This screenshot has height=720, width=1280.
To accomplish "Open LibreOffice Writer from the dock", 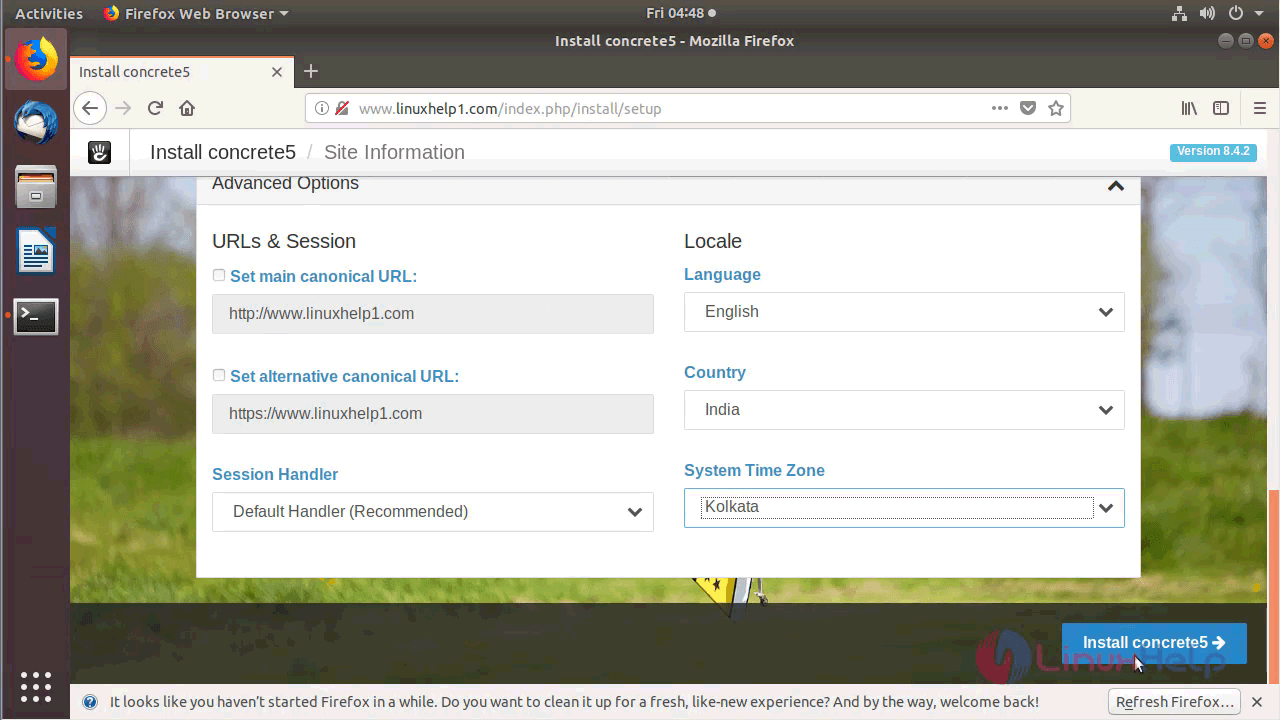I will coord(37,251).
